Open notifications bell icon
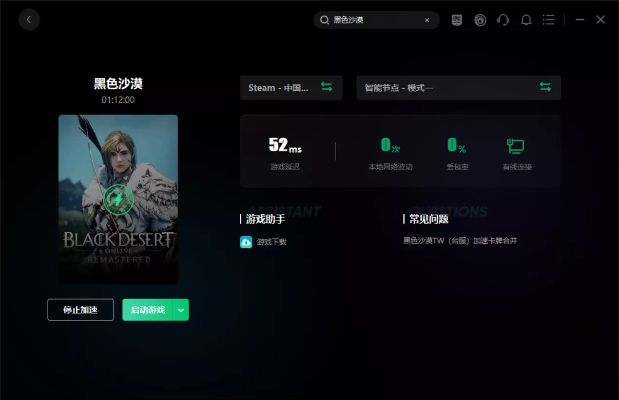 526,20
